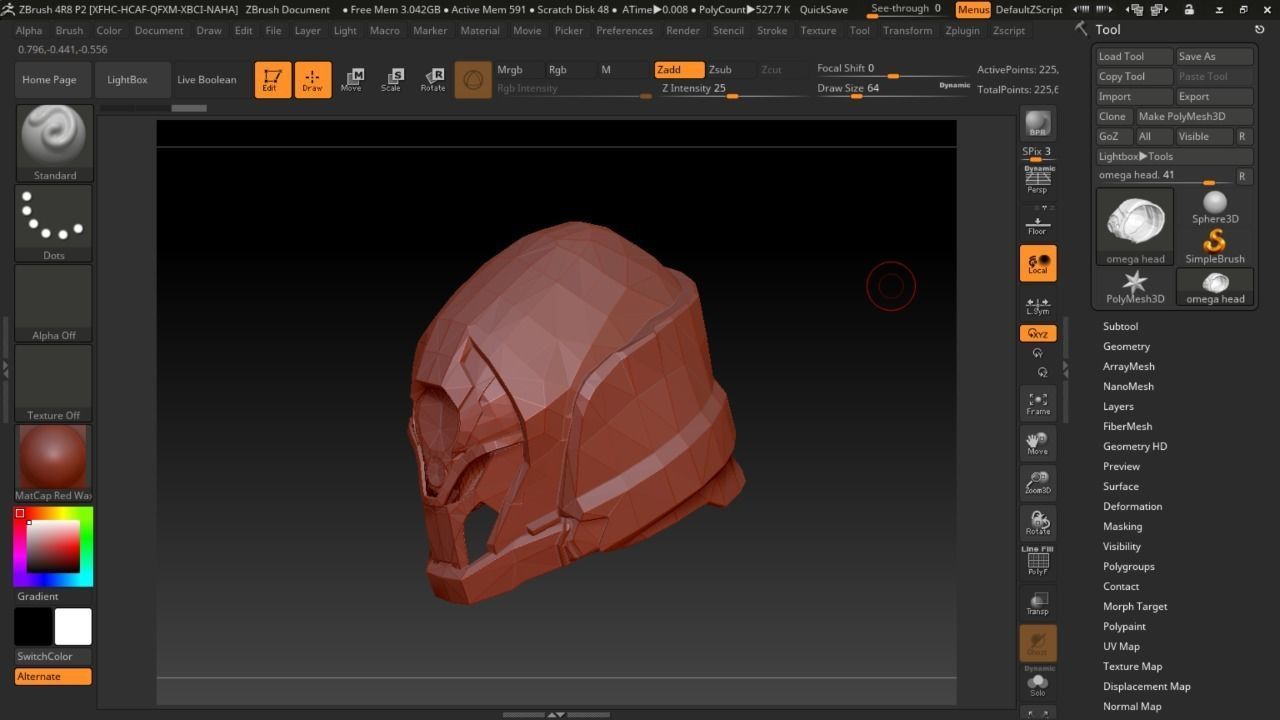This screenshot has width=1280, height=720.
Task: Select the large omega head tool thumbnail
Action: coord(1135,226)
